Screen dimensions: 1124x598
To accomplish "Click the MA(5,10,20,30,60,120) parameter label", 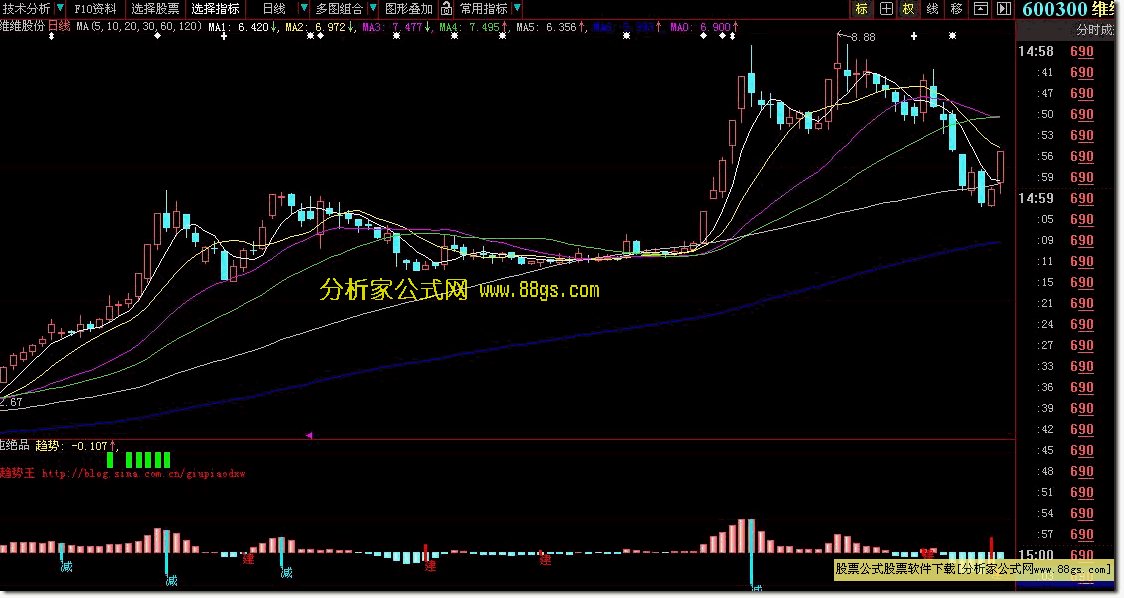I will [x=139, y=27].
